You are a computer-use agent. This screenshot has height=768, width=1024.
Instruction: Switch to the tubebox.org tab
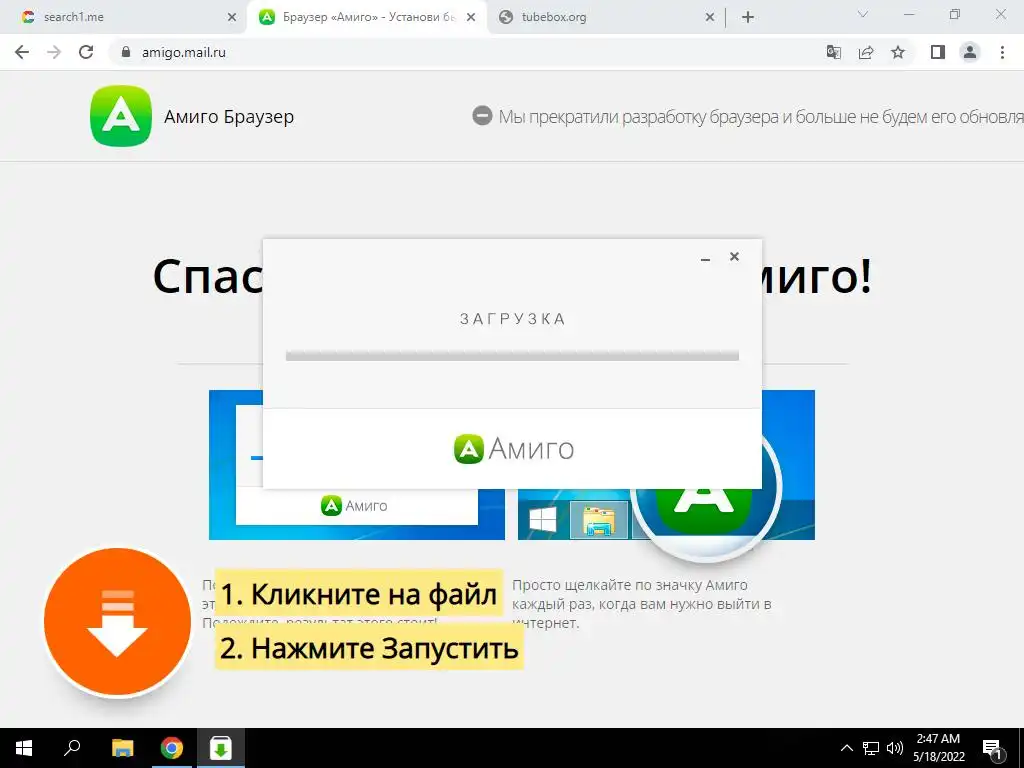click(605, 17)
